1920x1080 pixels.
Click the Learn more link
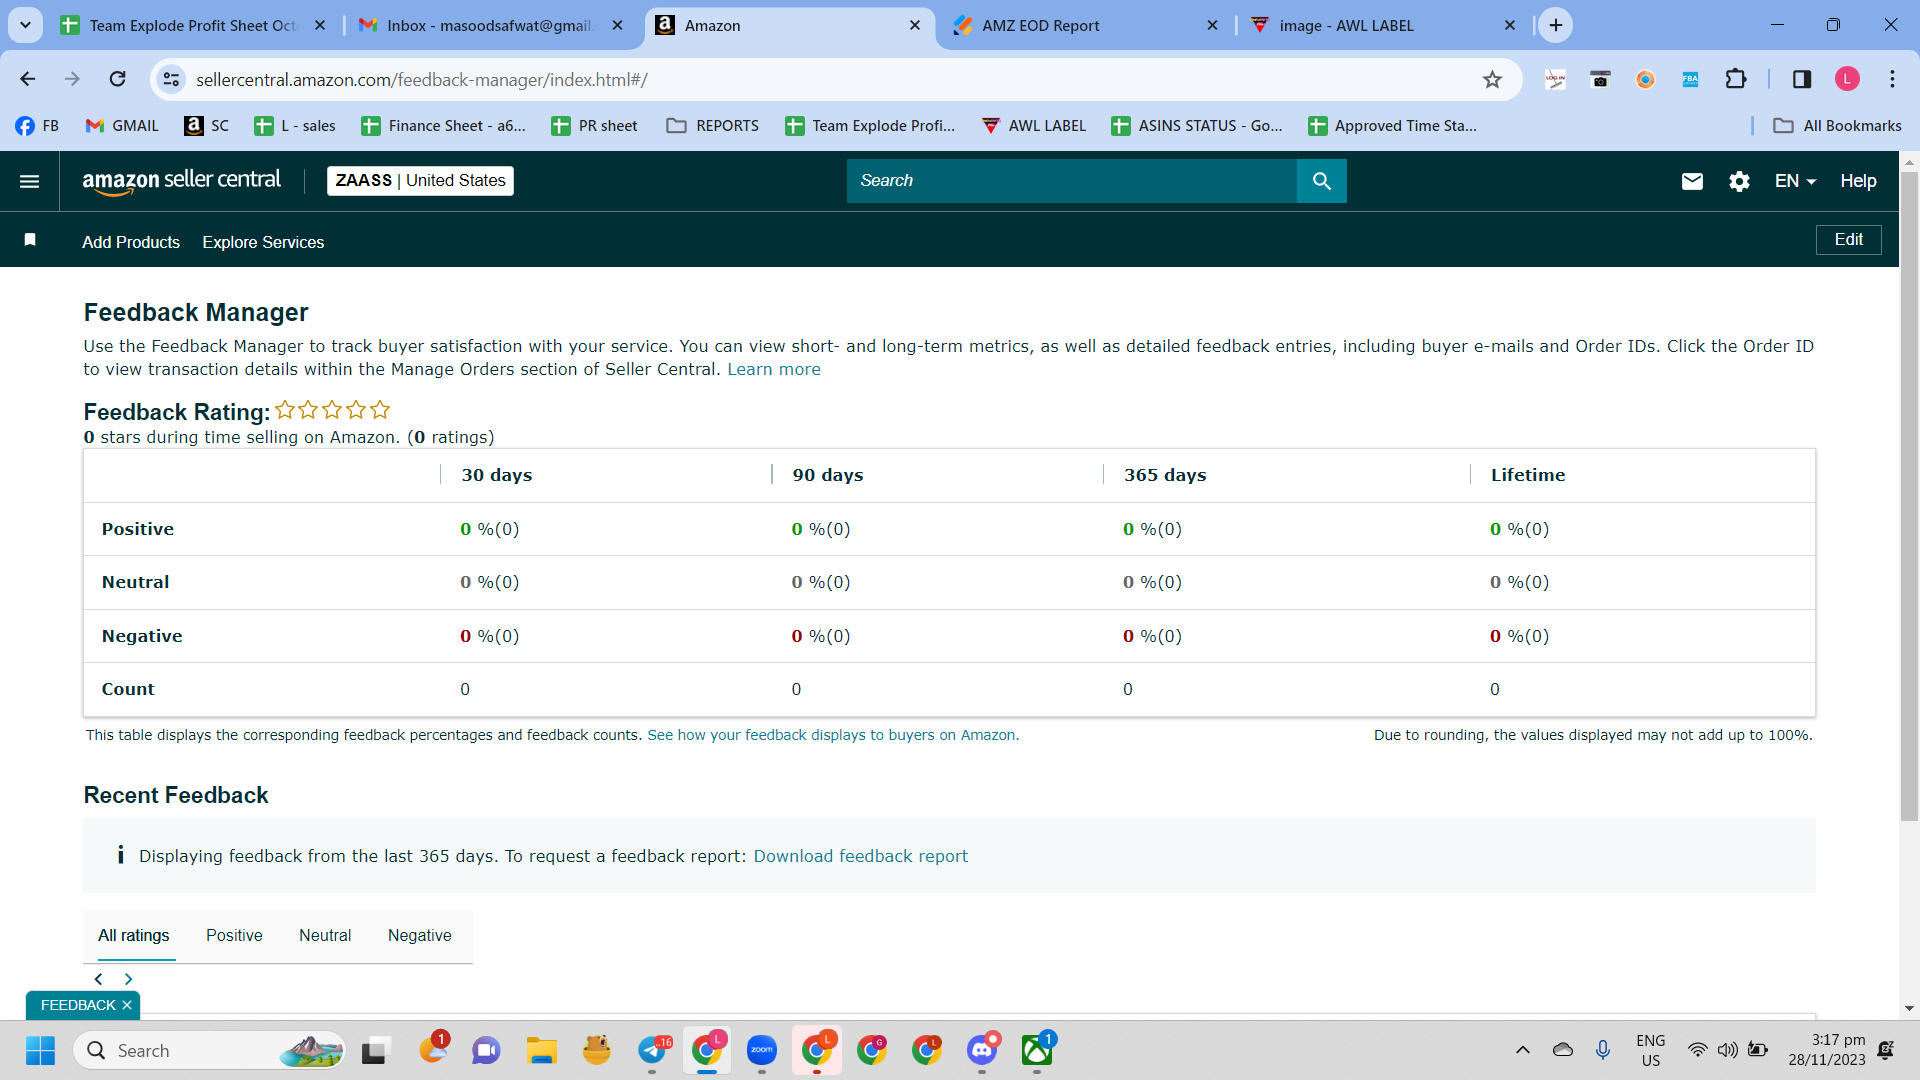[774, 369]
